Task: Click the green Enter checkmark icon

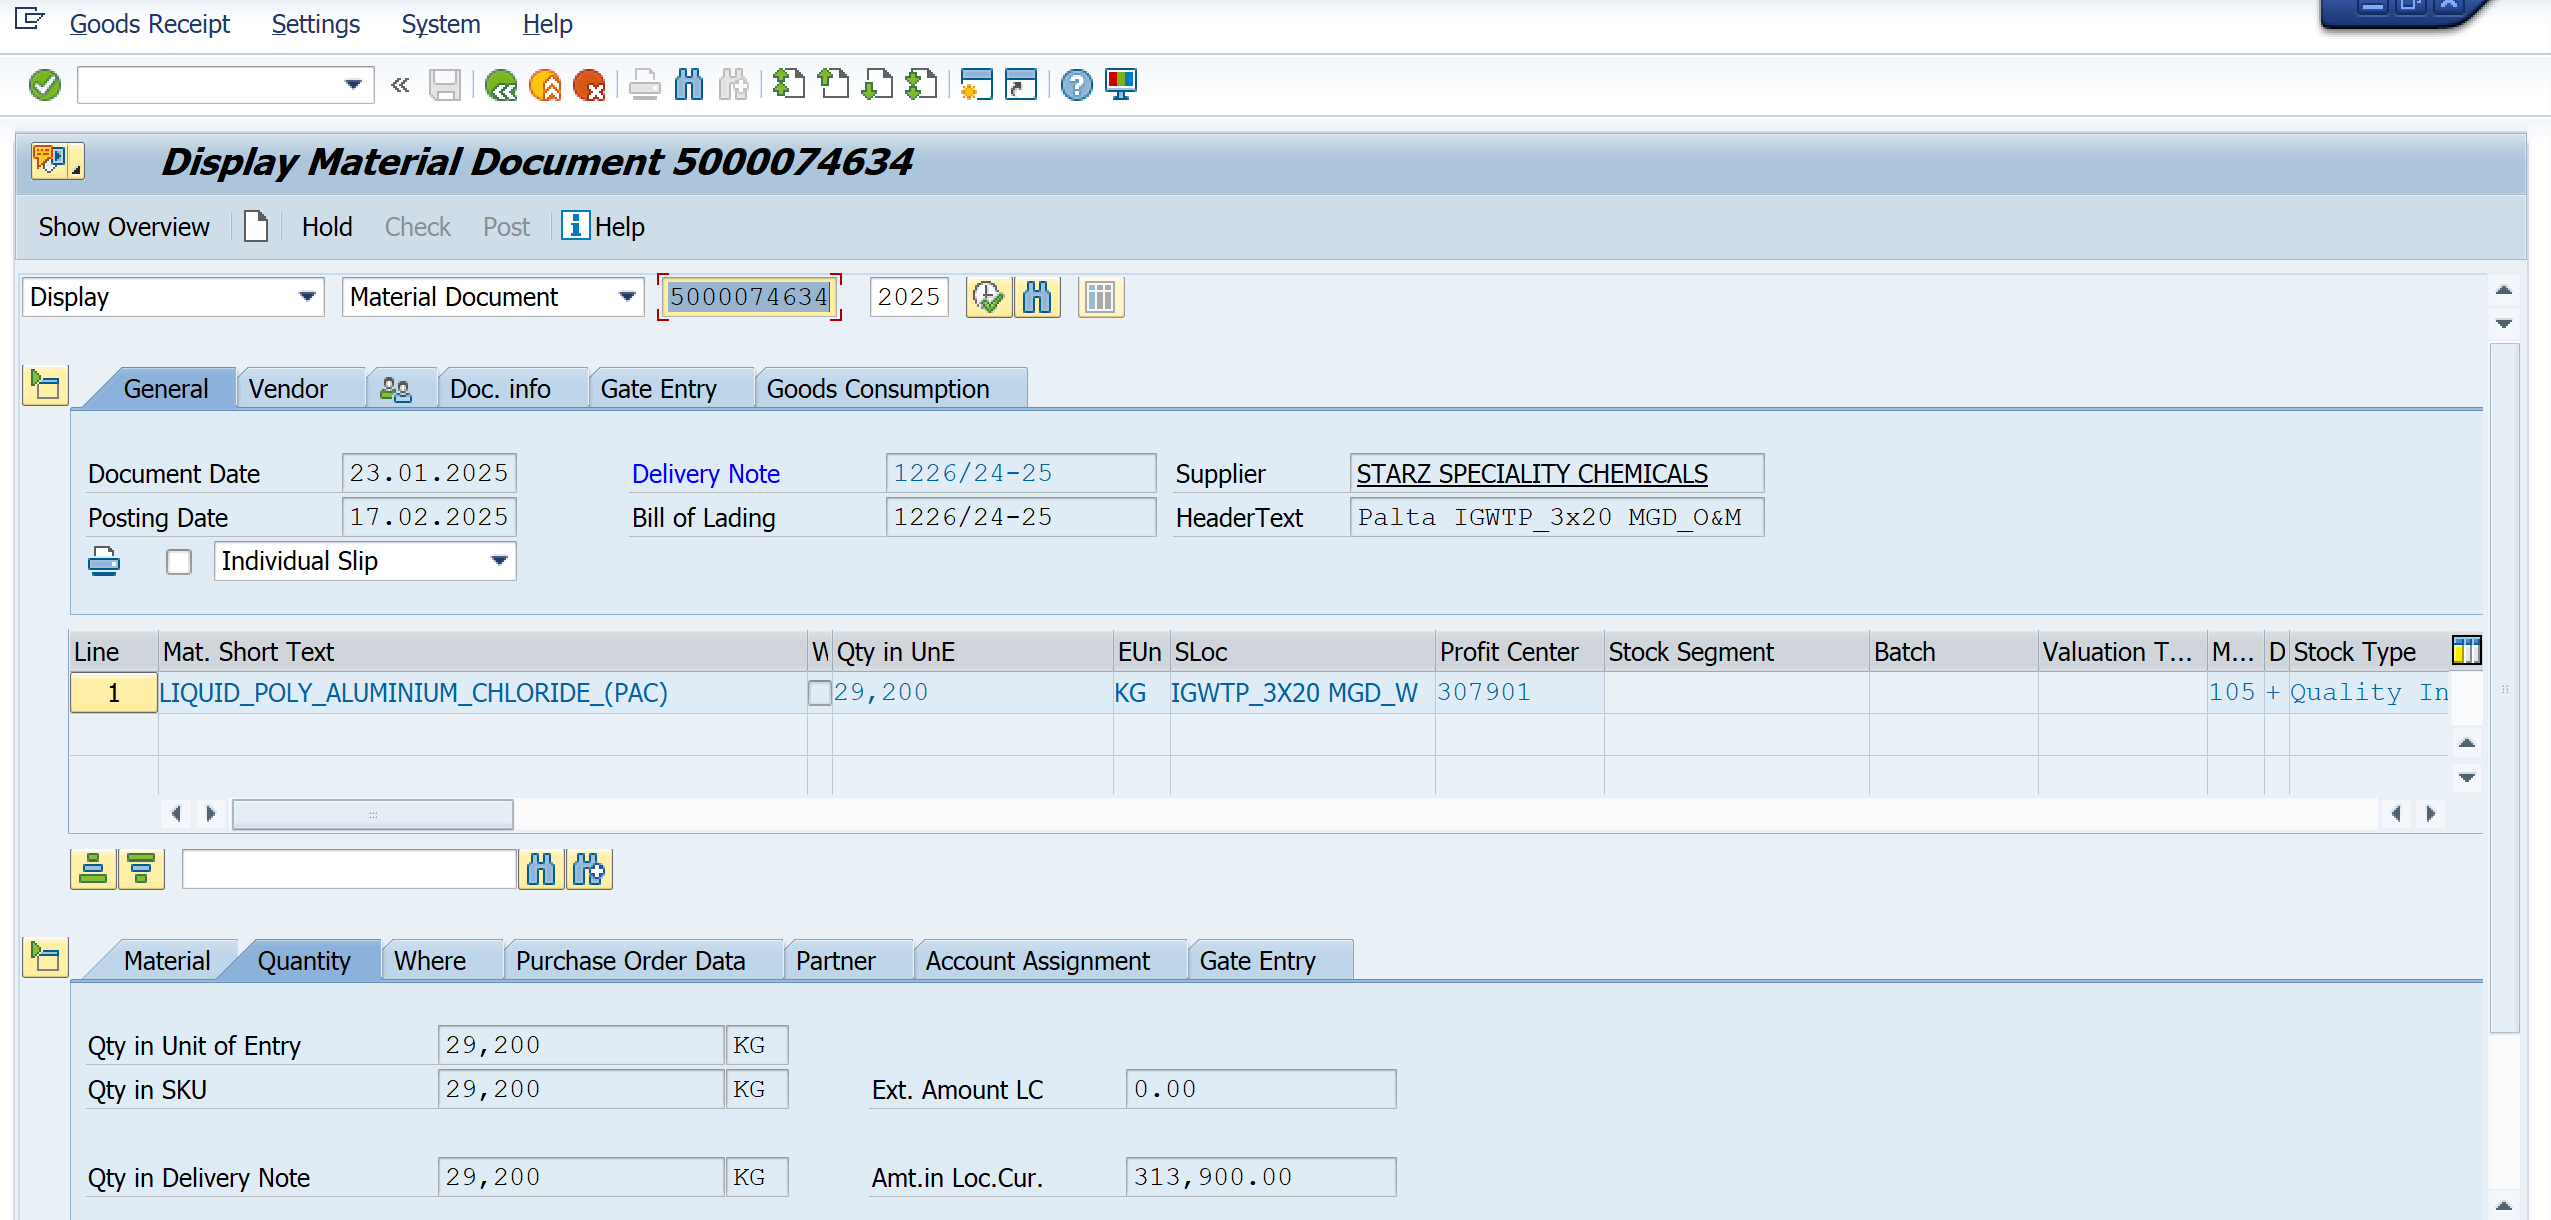Action: 45,85
